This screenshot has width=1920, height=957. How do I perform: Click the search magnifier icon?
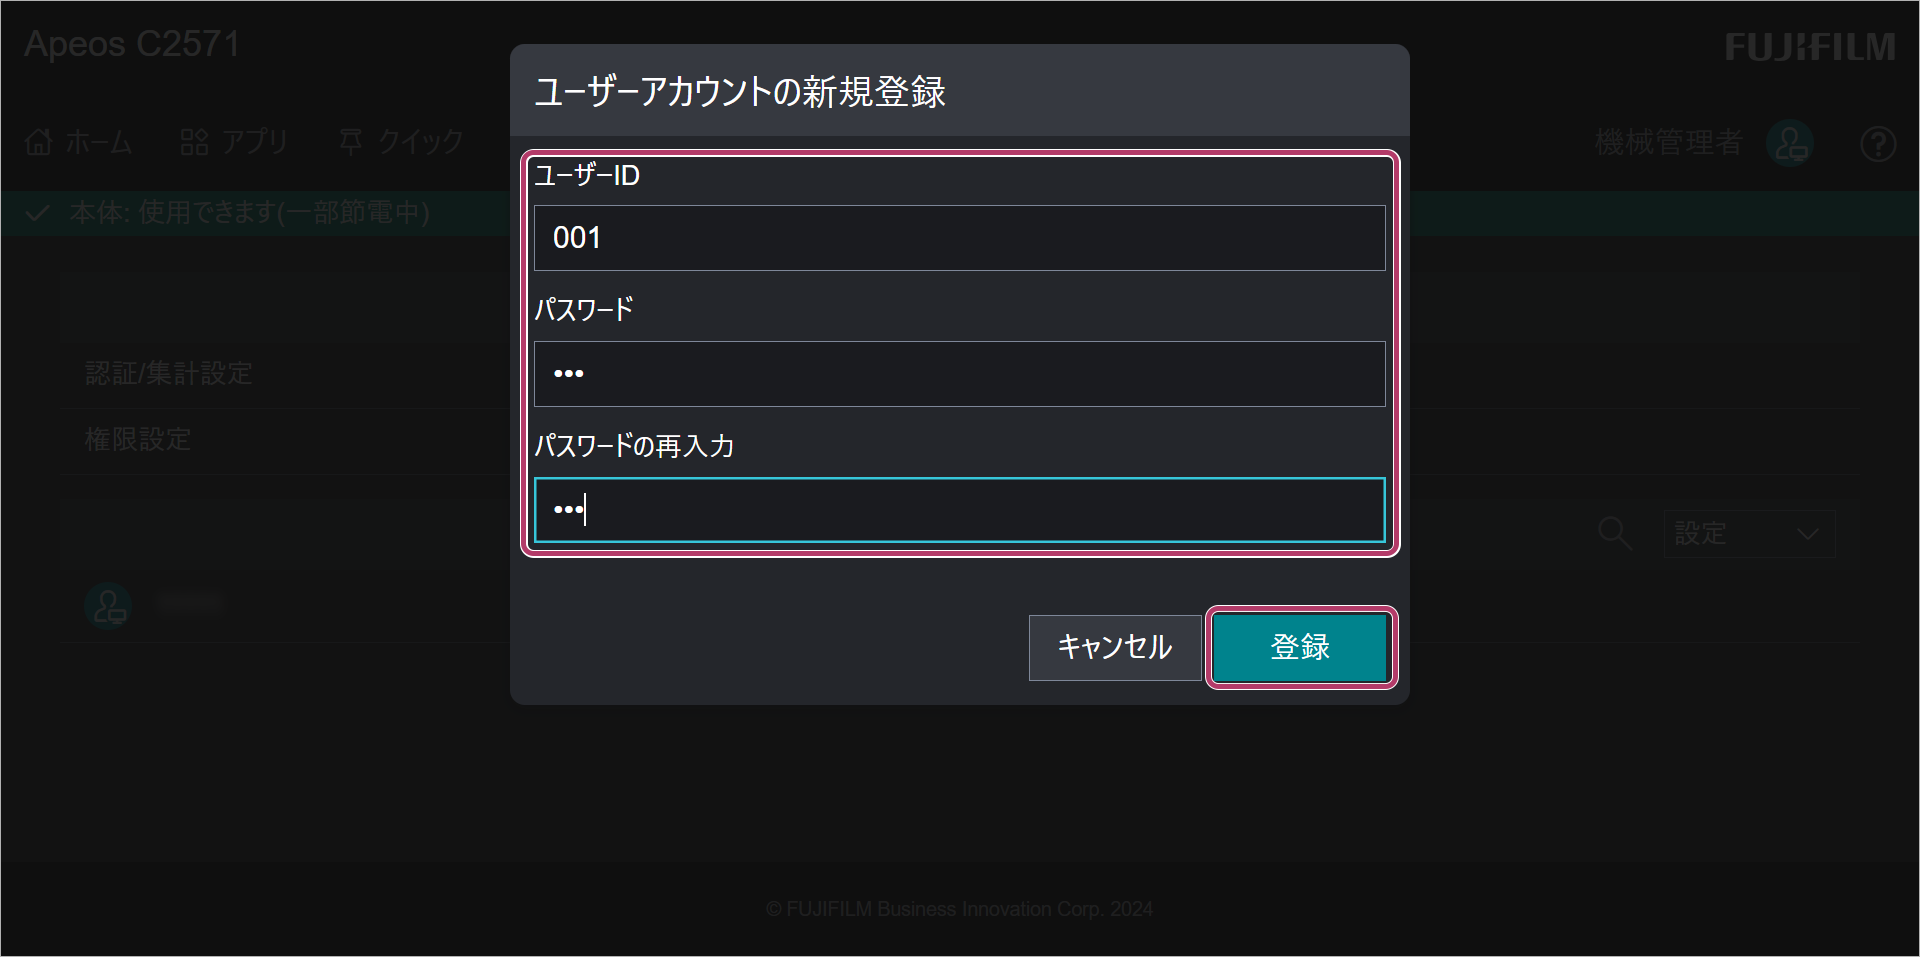[x=1614, y=533]
